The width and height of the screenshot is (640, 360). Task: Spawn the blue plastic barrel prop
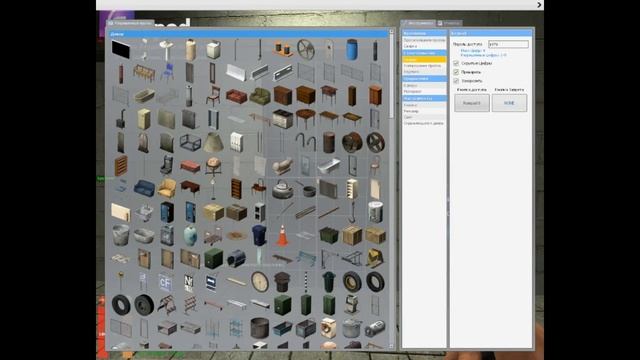tap(351, 50)
